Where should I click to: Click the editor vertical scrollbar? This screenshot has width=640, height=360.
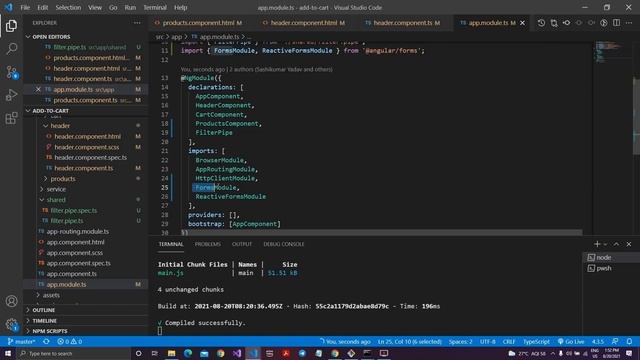point(636,116)
